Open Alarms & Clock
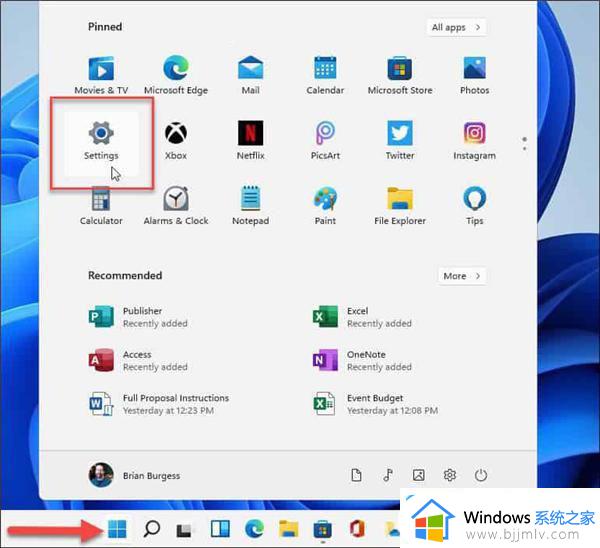This screenshot has height=548, width=600. pyautogui.click(x=176, y=204)
